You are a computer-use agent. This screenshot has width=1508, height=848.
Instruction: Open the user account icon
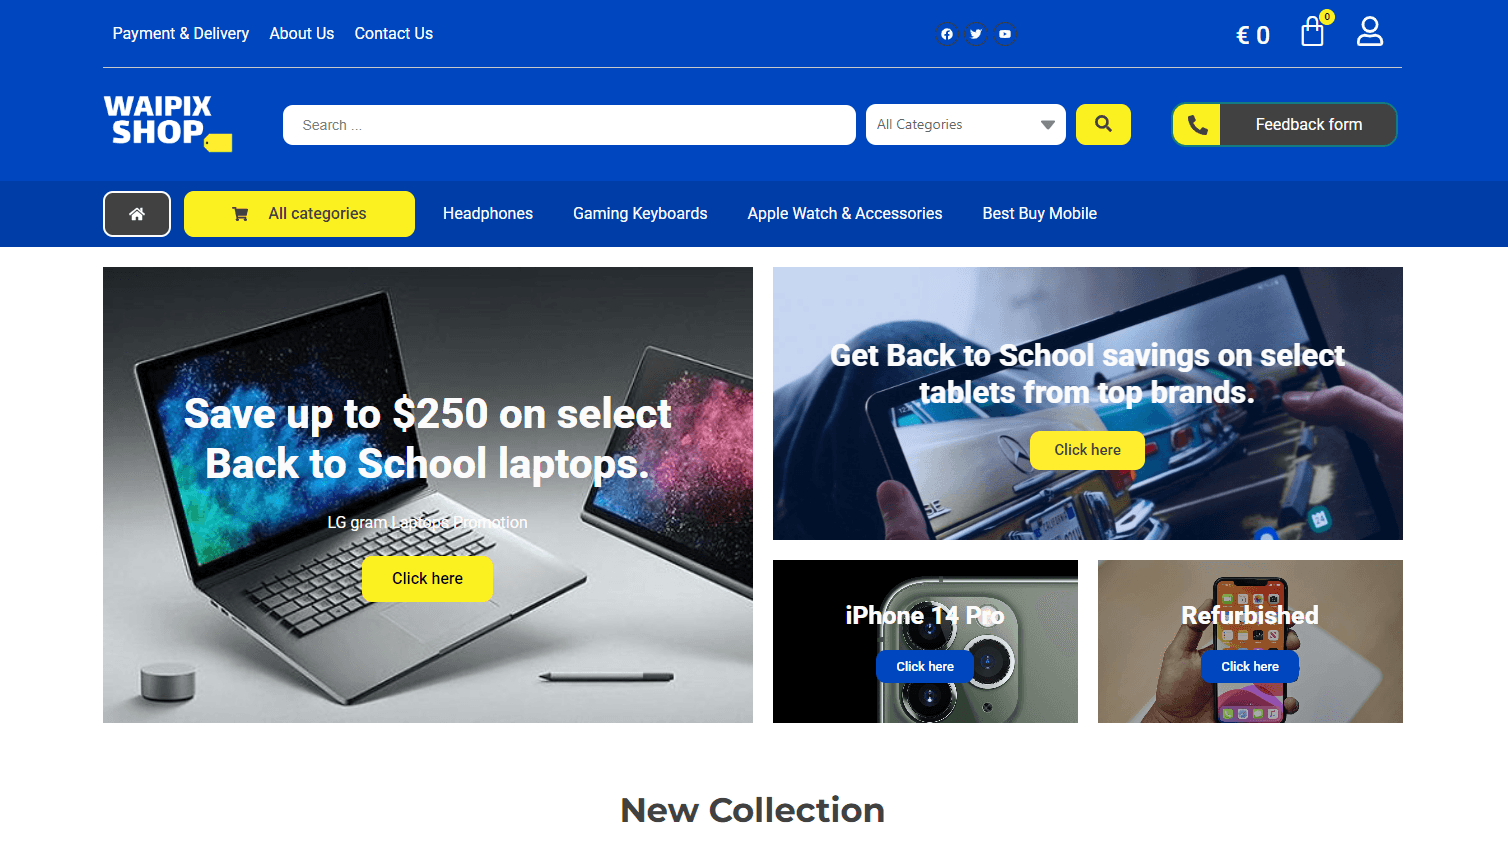pyautogui.click(x=1370, y=32)
